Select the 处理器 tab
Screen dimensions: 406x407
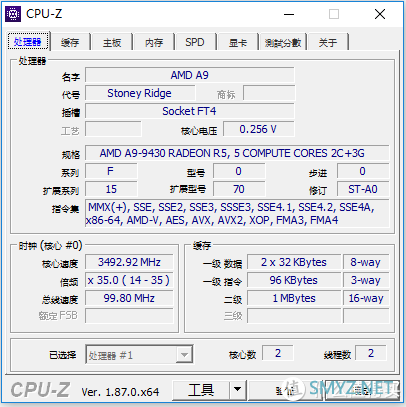click(x=28, y=42)
